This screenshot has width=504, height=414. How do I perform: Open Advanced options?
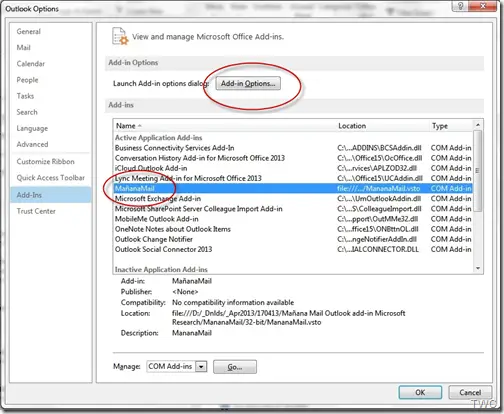coord(32,144)
